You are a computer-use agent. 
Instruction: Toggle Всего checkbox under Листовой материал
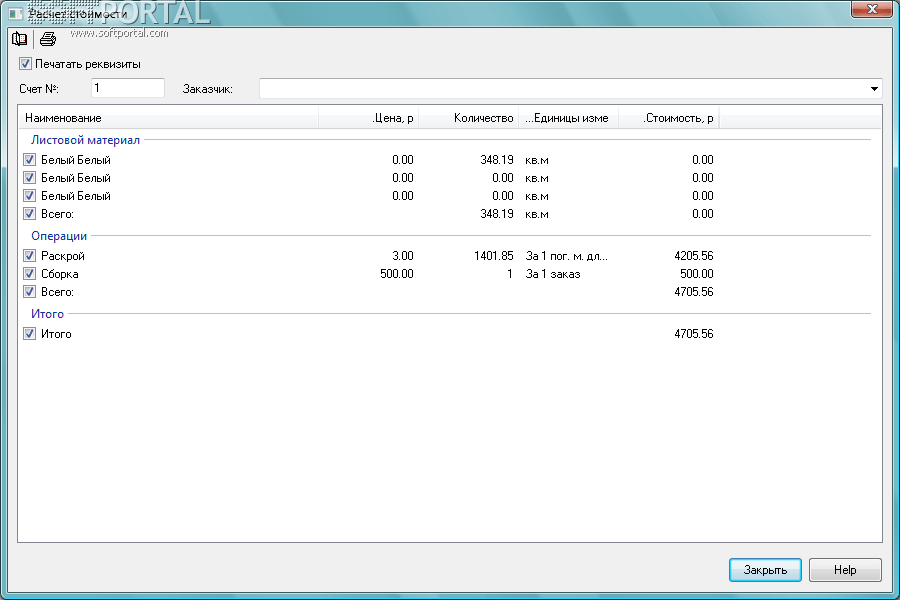pyautogui.click(x=29, y=214)
